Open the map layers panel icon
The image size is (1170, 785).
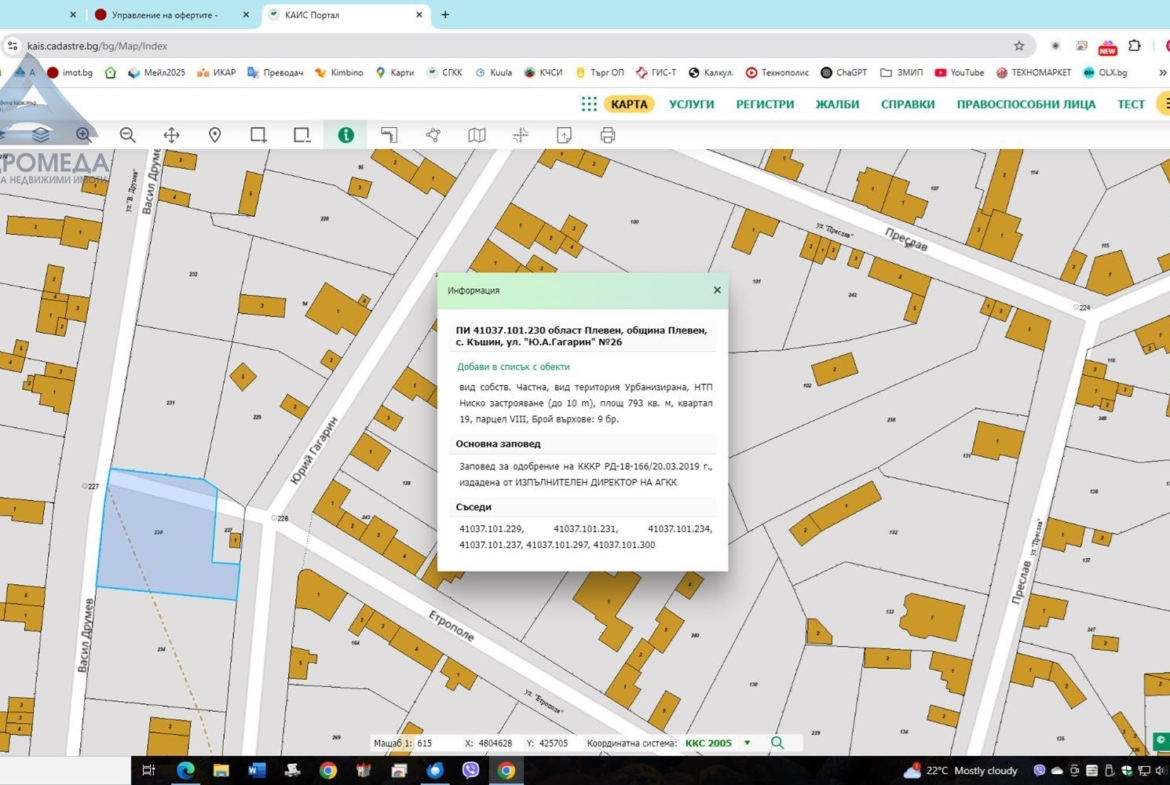click(x=40, y=135)
